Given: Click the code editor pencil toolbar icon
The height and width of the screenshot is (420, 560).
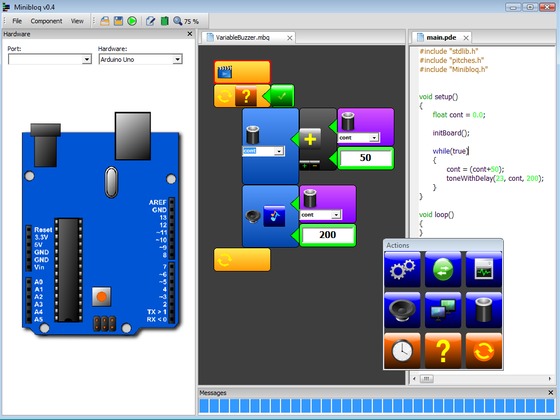Looking at the screenshot, I should [150, 21].
